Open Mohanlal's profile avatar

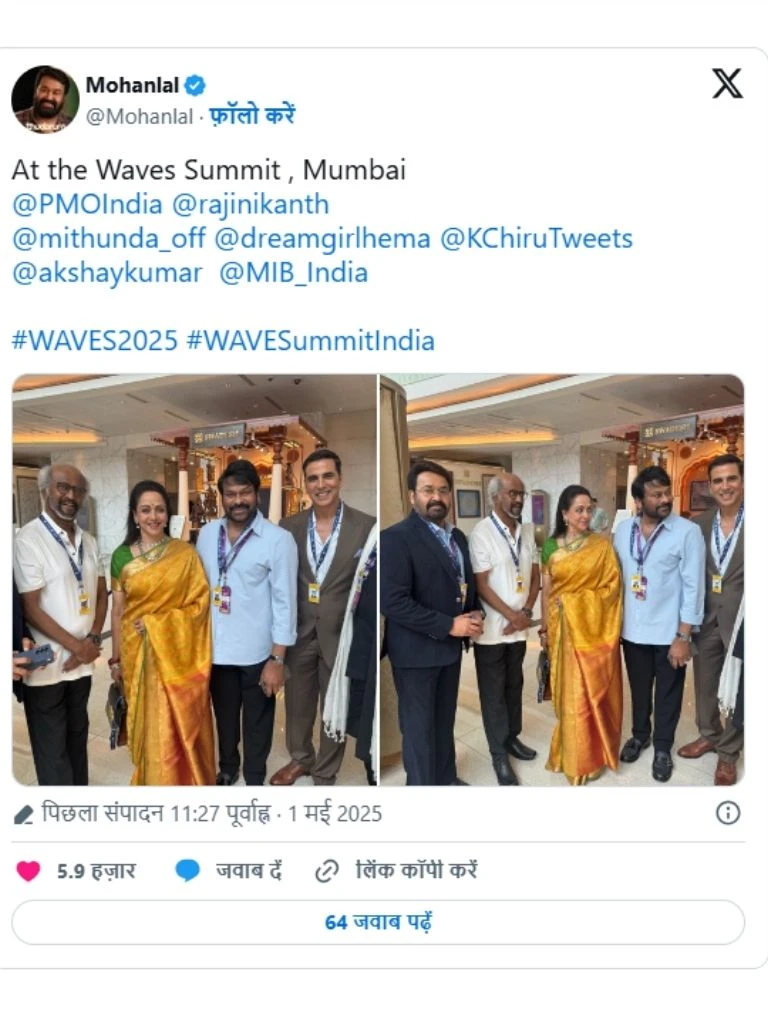(45, 99)
